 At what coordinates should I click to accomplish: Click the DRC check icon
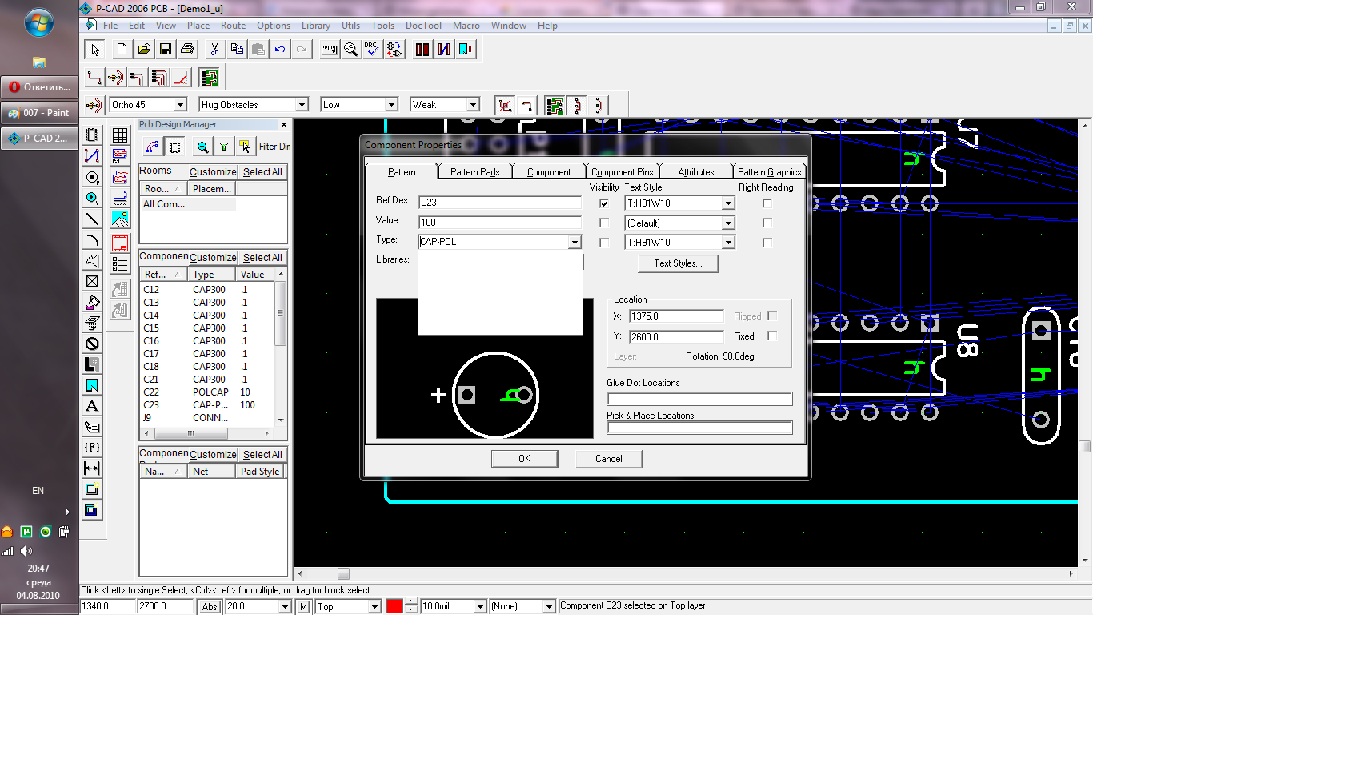coord(373,49)
